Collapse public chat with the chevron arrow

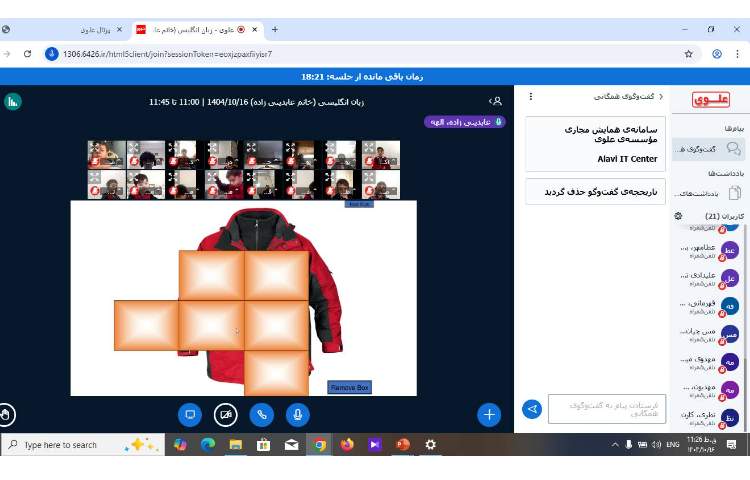coord(661,97)
